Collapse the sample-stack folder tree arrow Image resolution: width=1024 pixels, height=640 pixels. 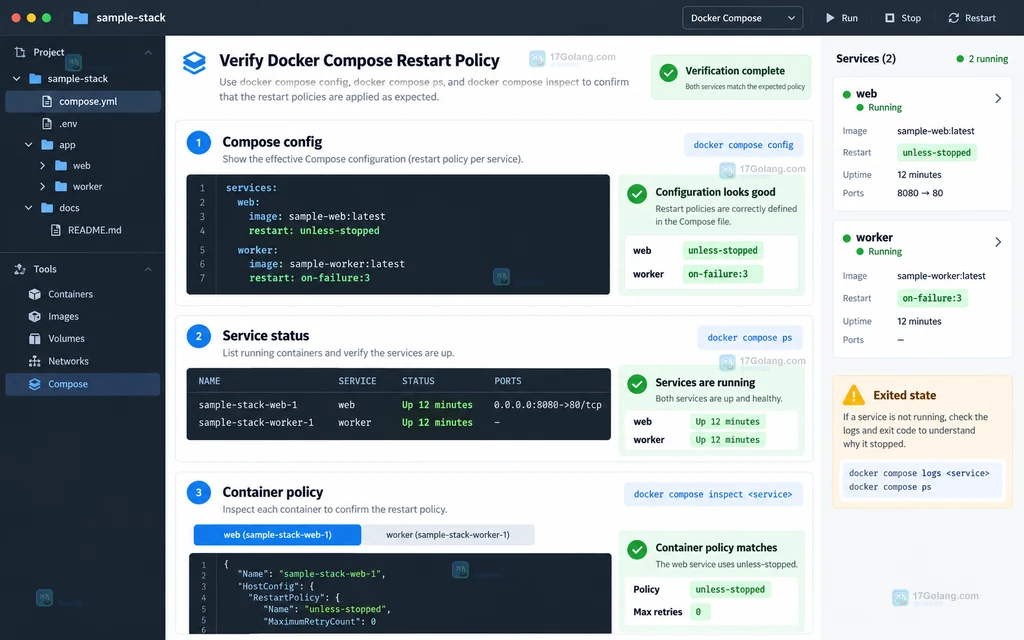coord(16,78)
